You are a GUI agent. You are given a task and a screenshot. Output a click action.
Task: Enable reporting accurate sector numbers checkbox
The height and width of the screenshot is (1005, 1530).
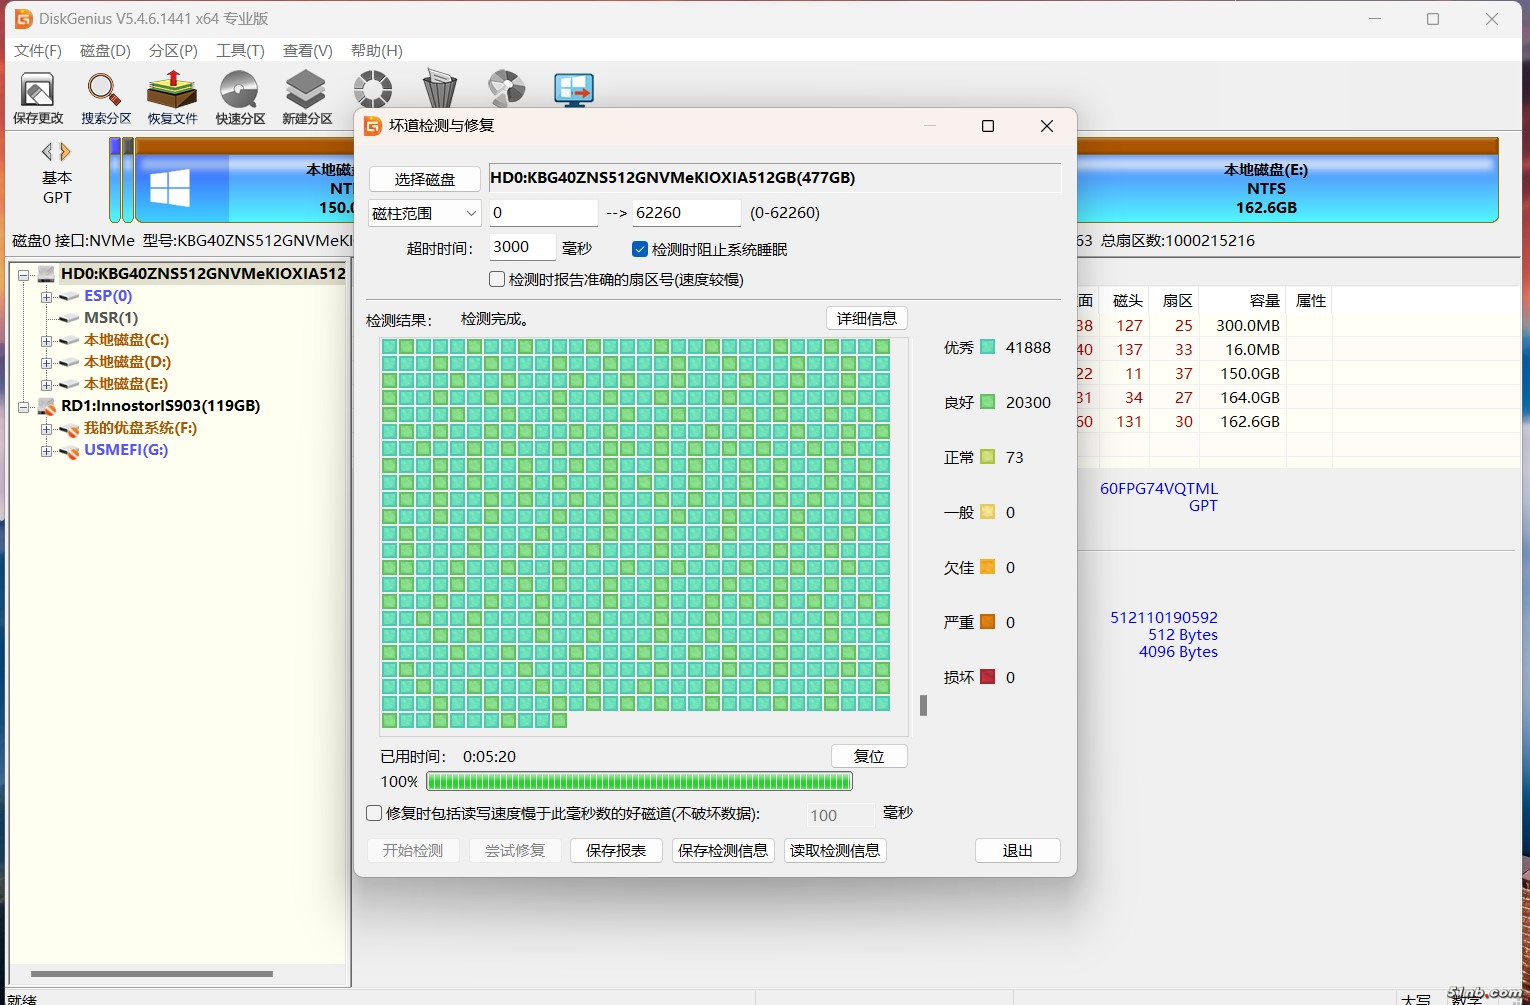(x=497, y=279)
